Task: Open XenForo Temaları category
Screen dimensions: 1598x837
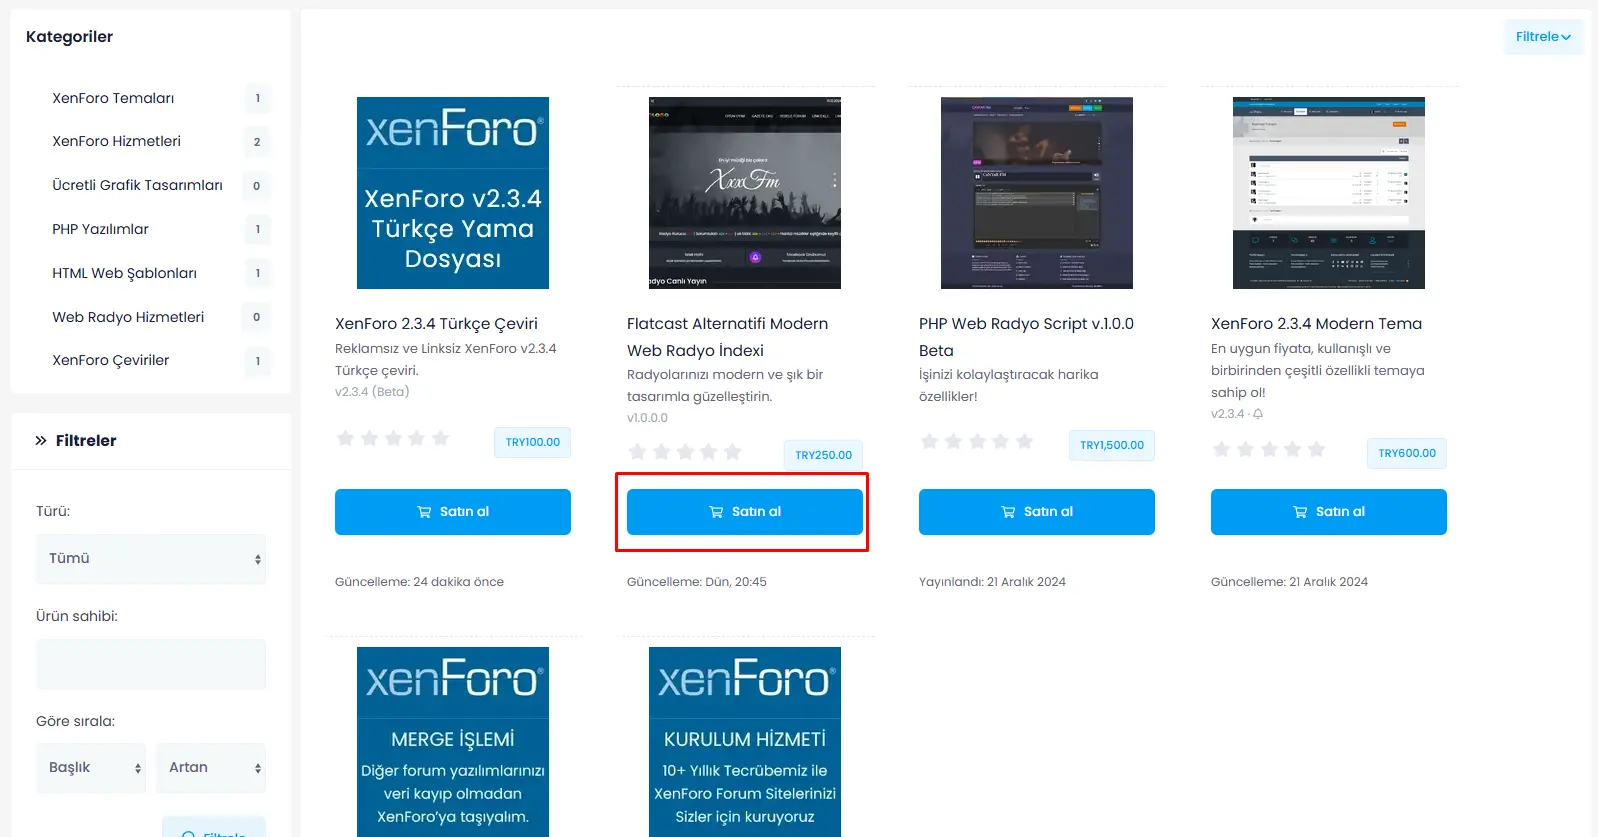Action: point(113,98)
